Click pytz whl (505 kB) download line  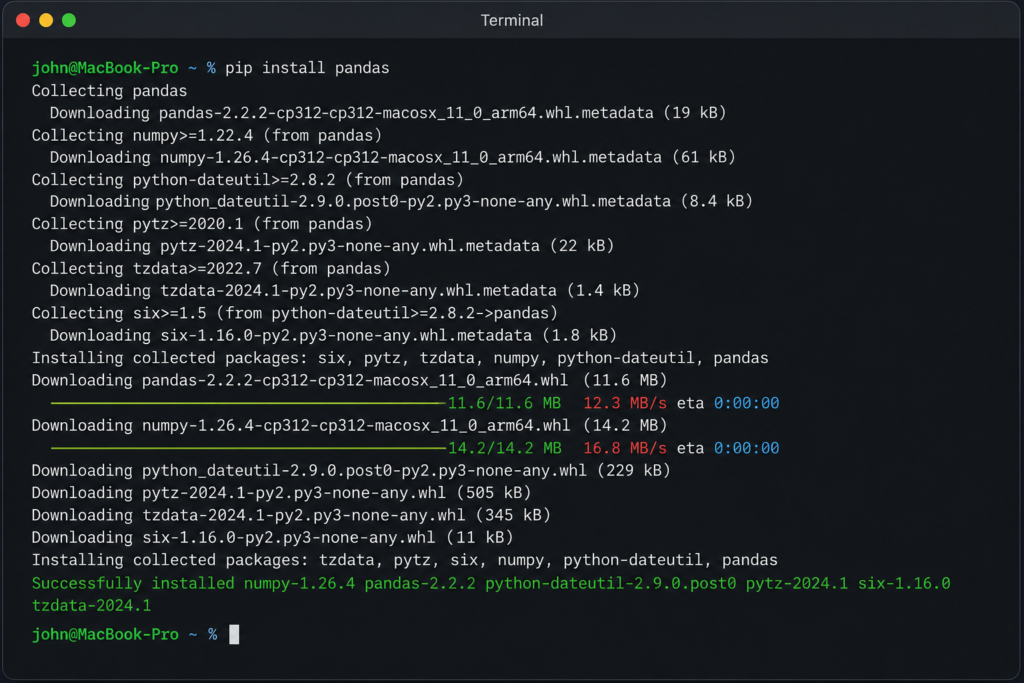click(x=281, y=493)
